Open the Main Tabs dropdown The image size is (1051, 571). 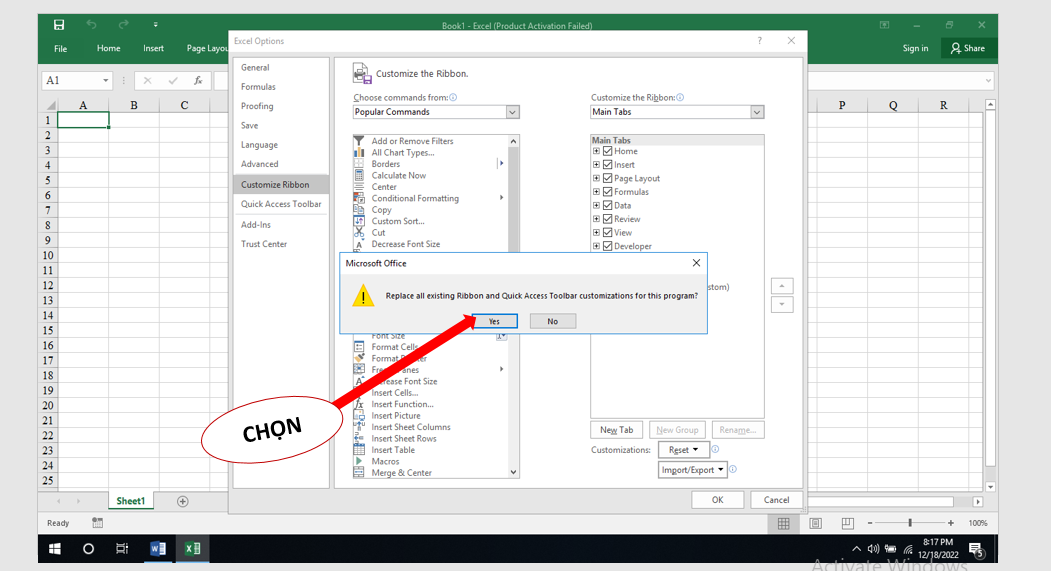click(x=756, y=112)
